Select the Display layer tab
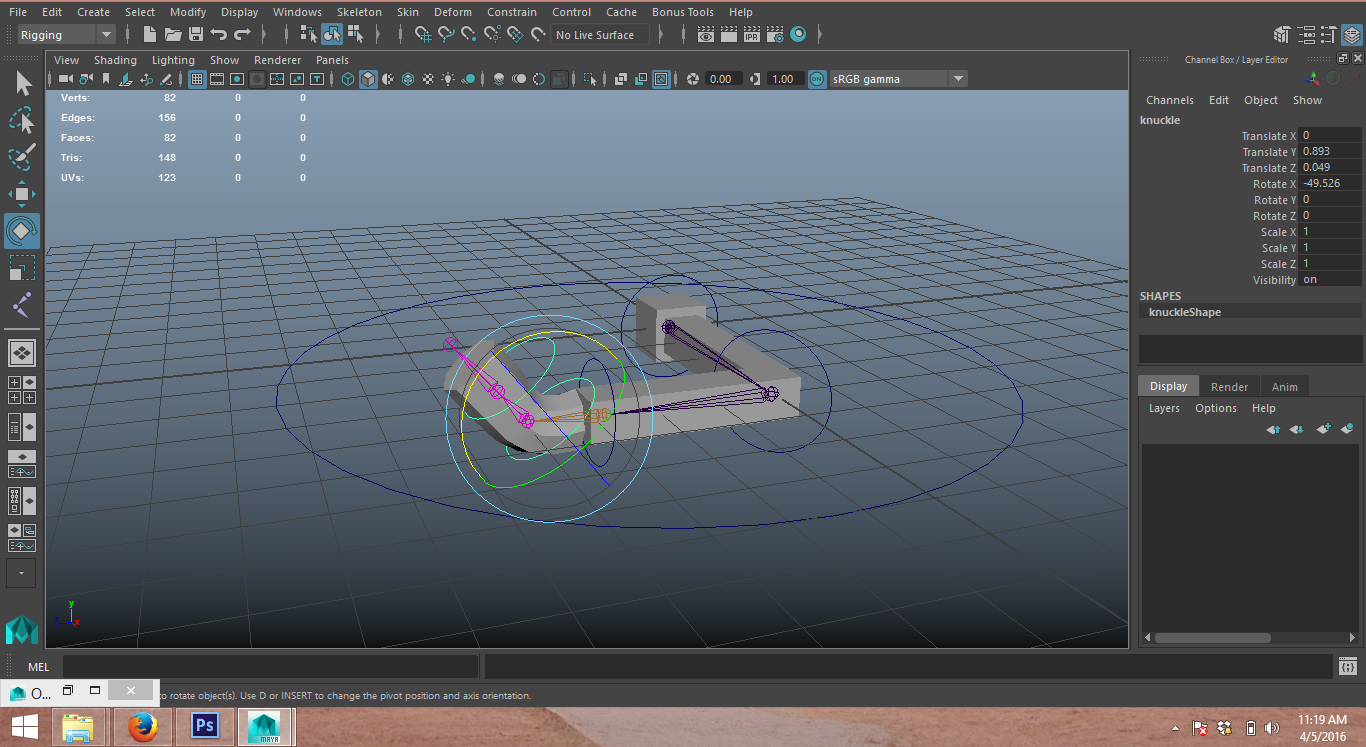 [x=1168, y=386]
